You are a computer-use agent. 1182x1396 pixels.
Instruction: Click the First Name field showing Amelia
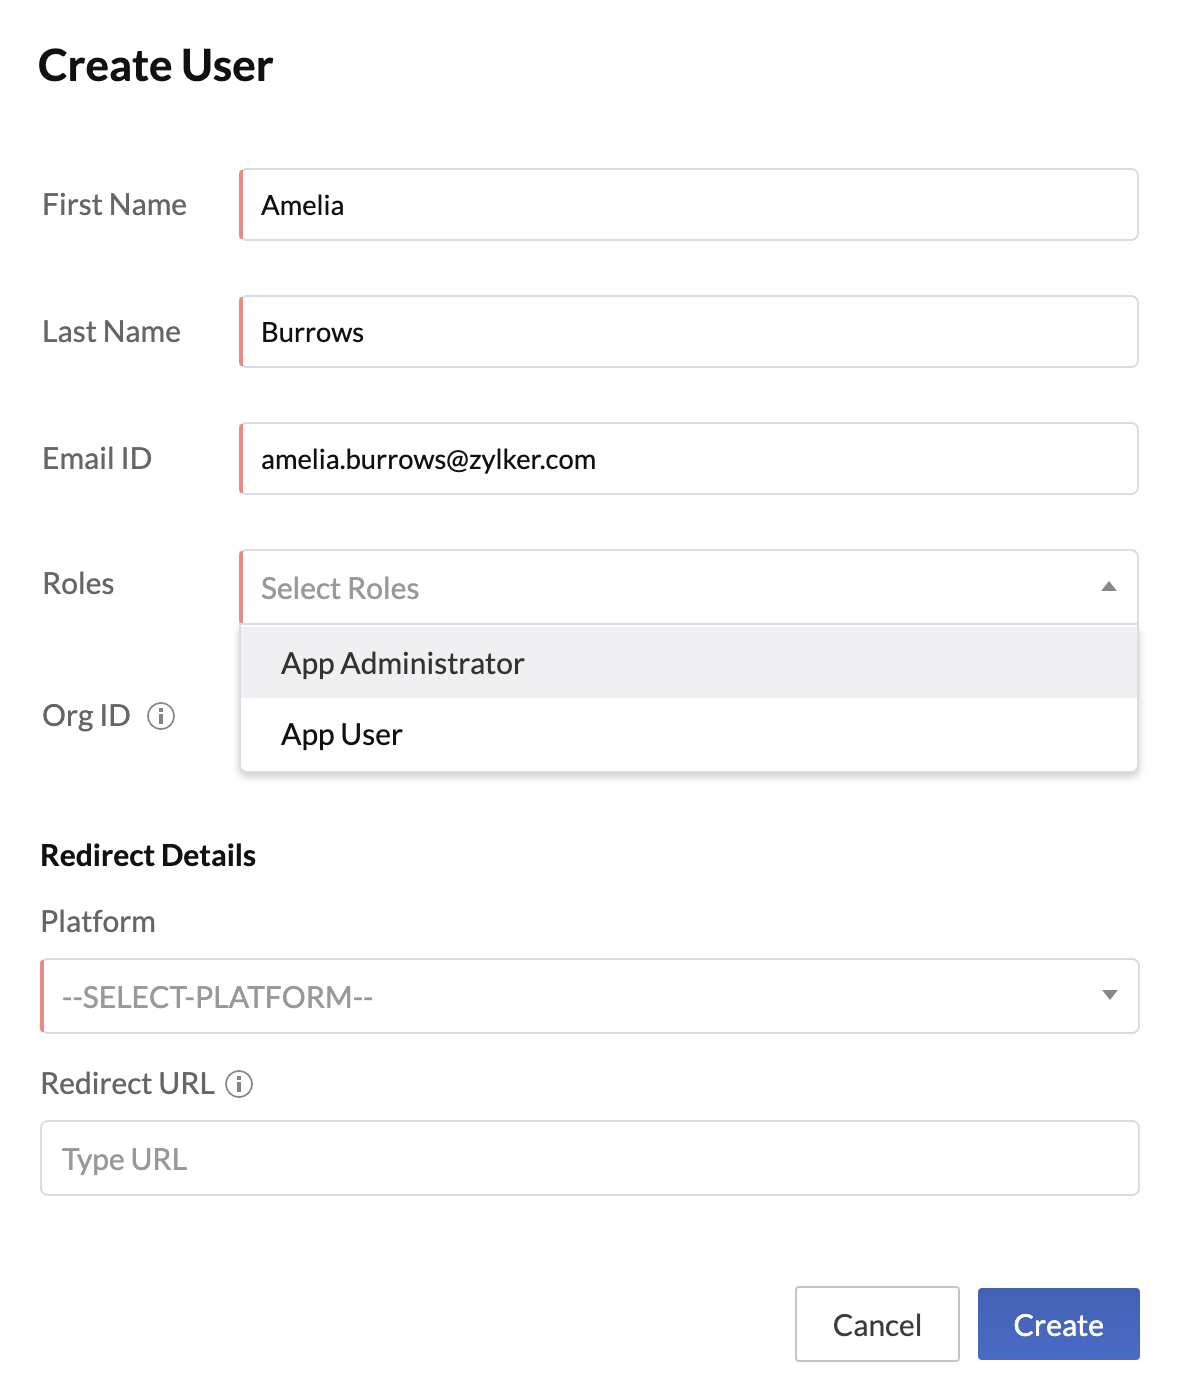pyautogui.click(x=688, y=204)
